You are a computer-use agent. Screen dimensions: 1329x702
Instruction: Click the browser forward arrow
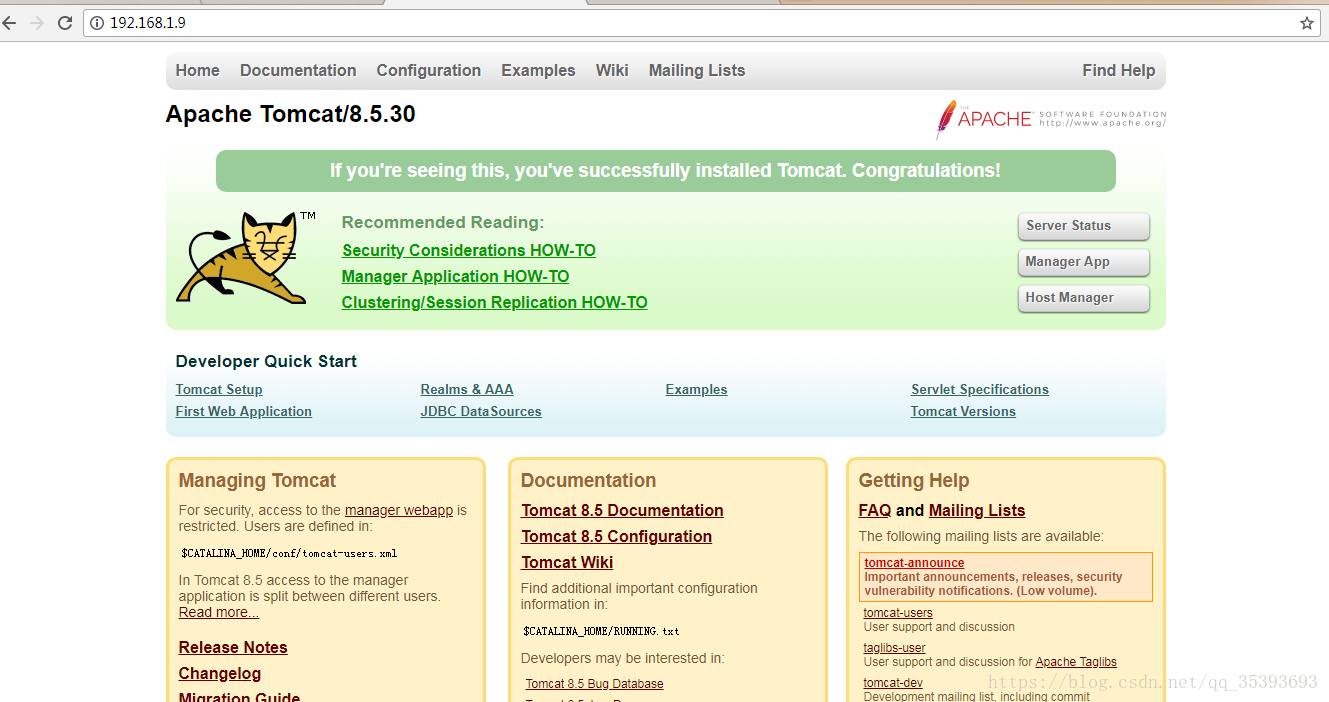(x=37, y=22)
